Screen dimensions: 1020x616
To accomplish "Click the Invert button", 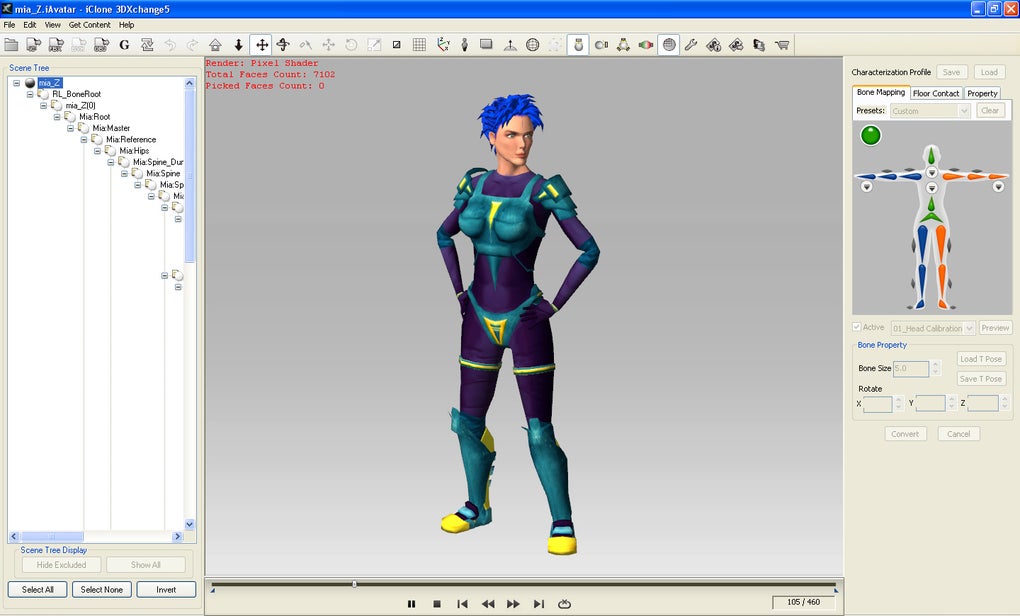I will [x=166, y=589].
